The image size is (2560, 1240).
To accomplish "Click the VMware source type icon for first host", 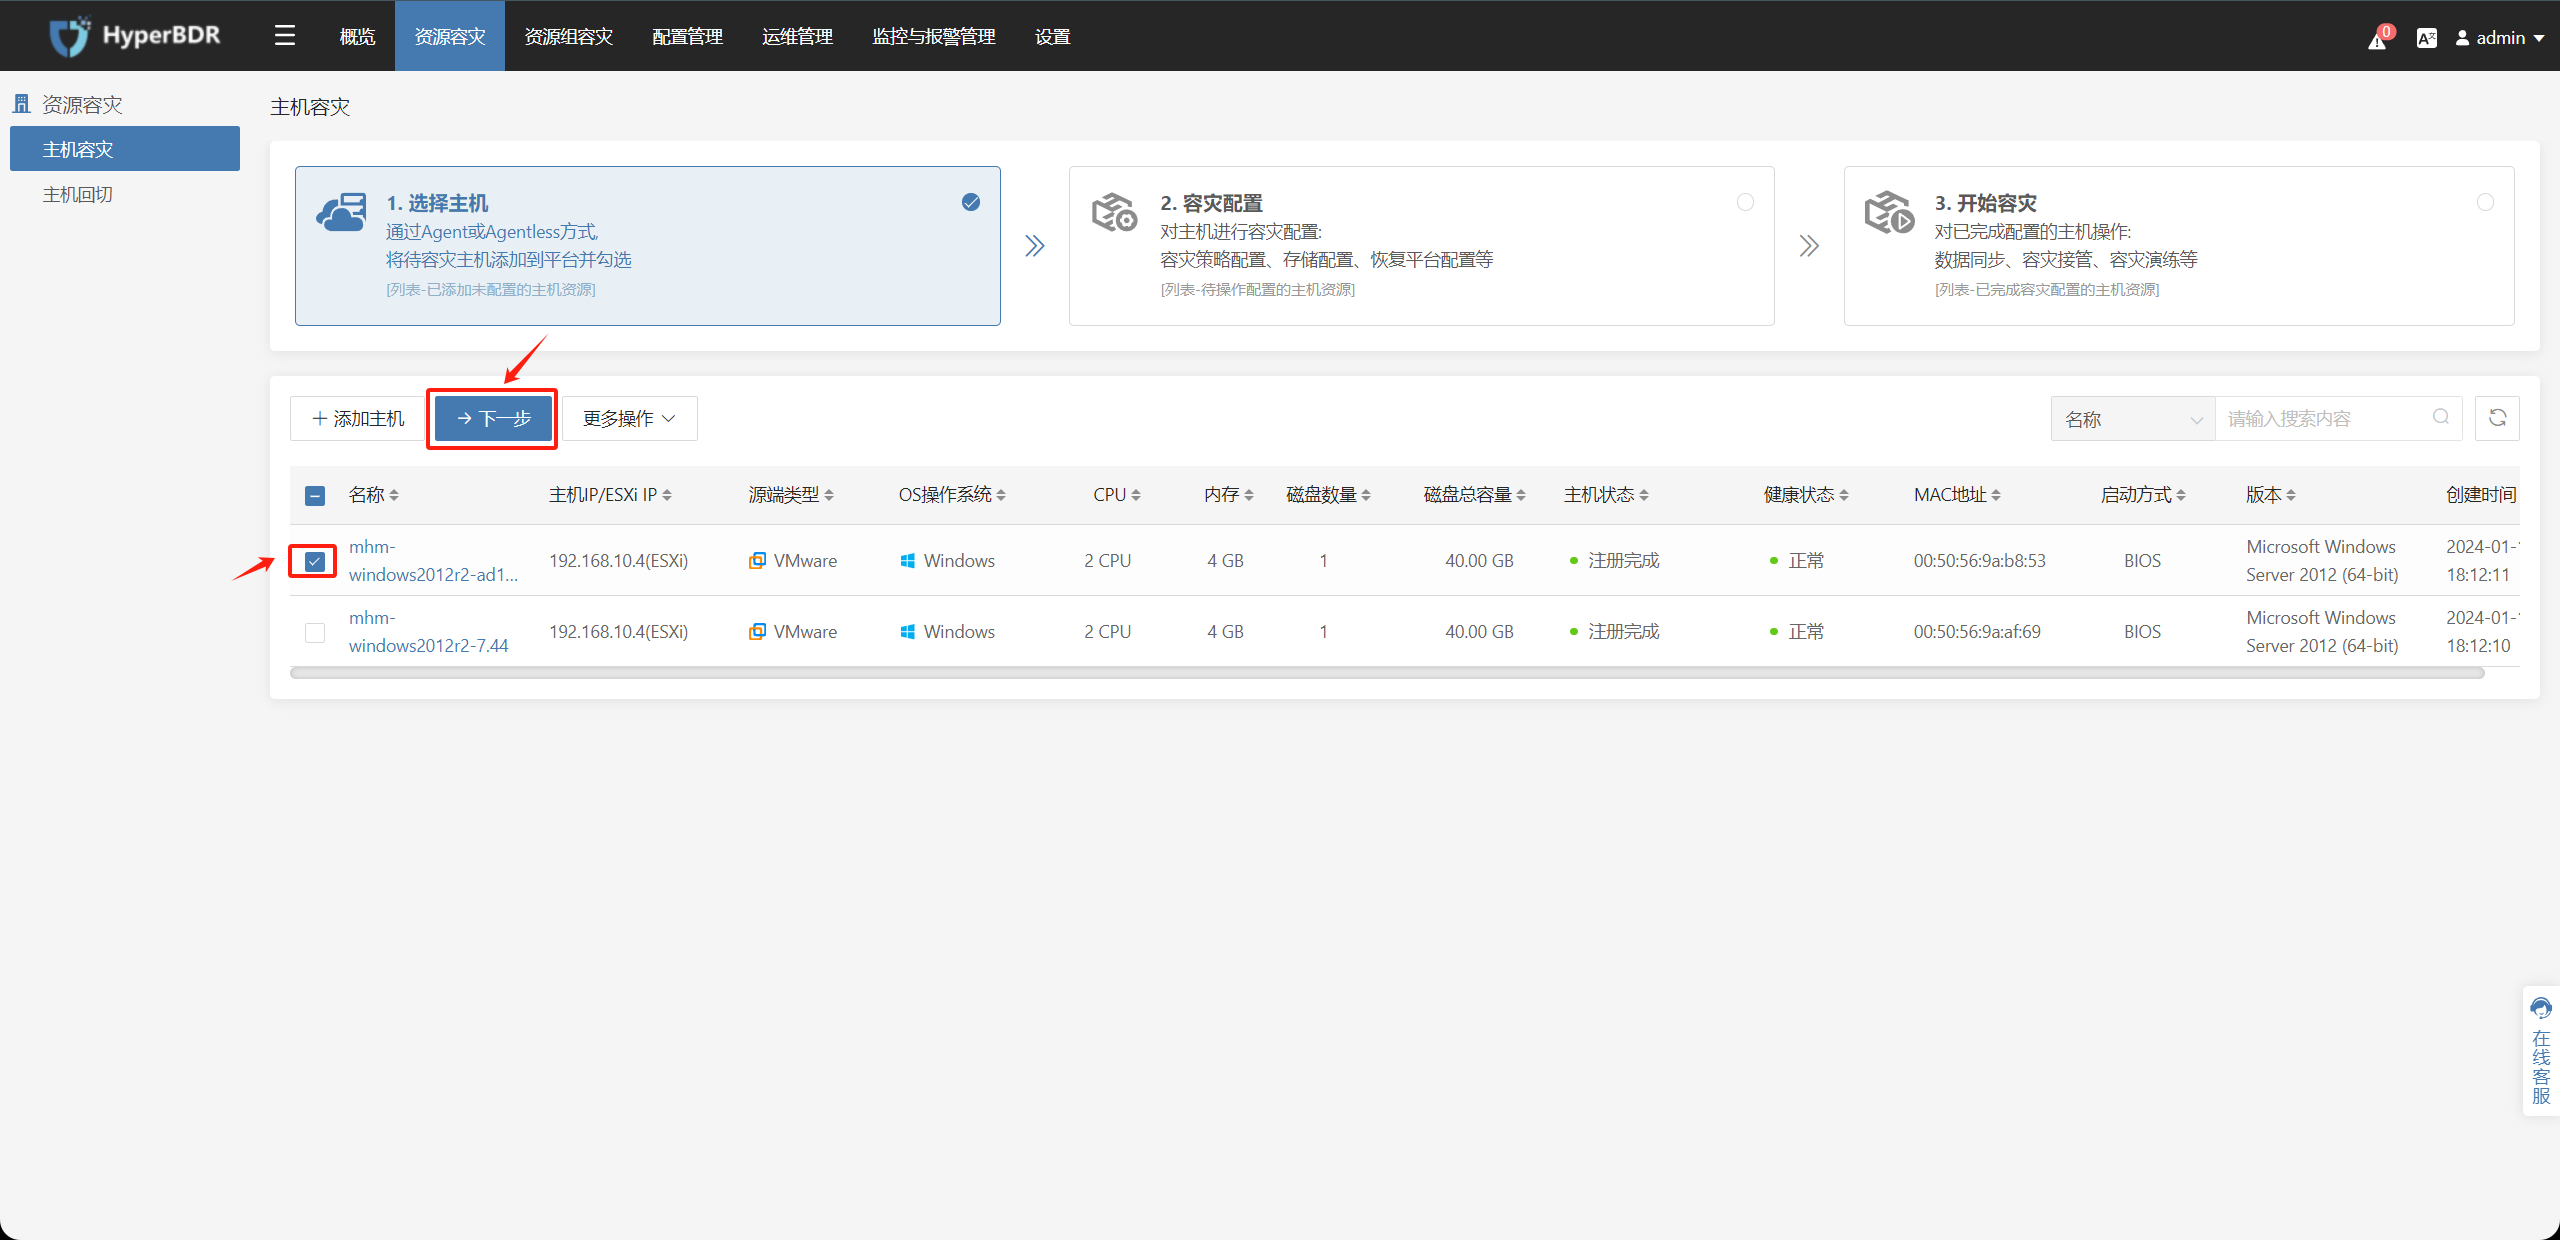I will pos(758,560).
